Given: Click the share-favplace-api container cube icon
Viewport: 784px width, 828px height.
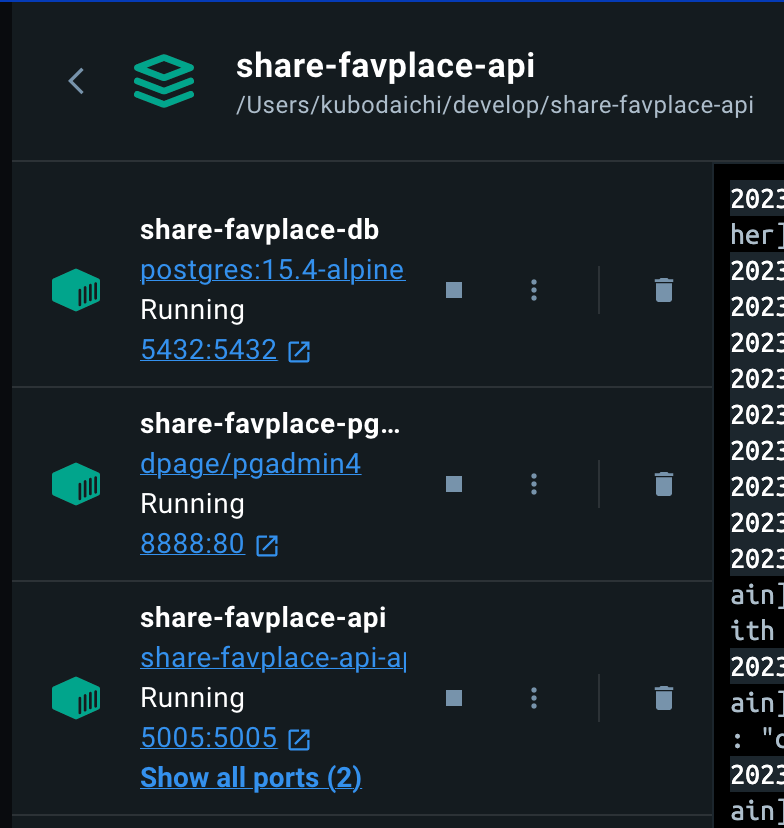Looking at the screenshot, I should pyautogui.click(x=76, y=698).
